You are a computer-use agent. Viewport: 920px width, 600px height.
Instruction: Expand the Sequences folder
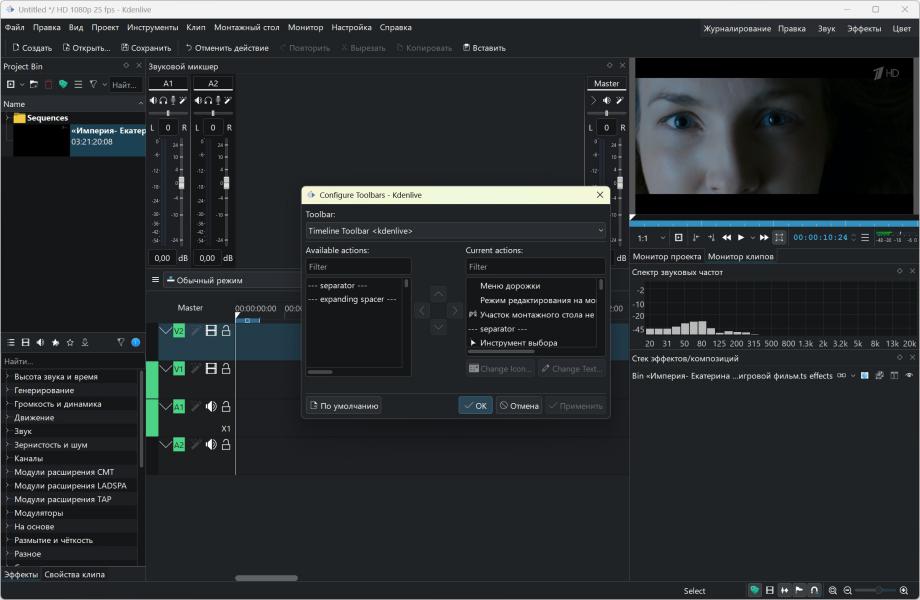(7, 118)
